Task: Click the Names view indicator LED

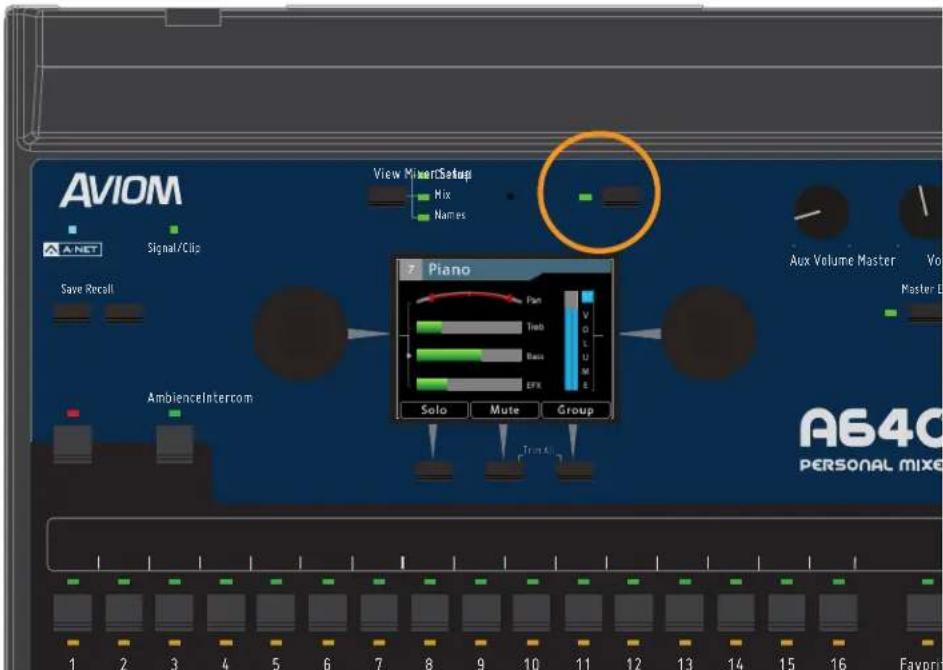Action: 424,217
